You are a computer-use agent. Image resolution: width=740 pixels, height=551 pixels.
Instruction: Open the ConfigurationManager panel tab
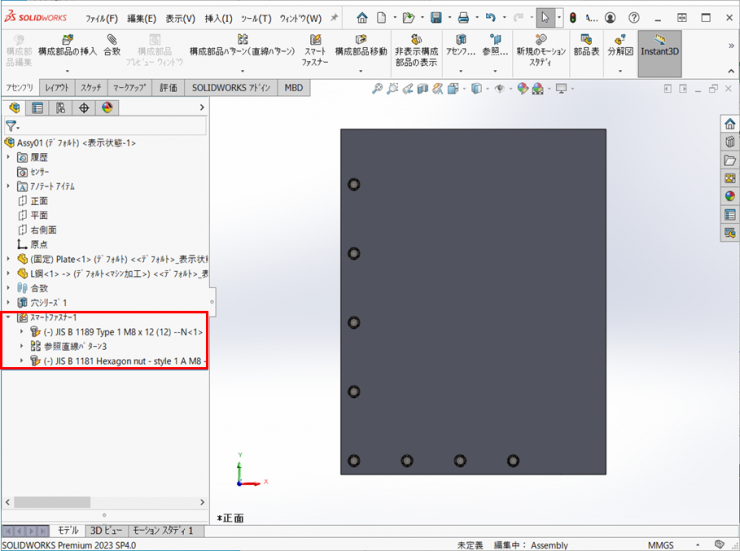[x=60, y=108]
